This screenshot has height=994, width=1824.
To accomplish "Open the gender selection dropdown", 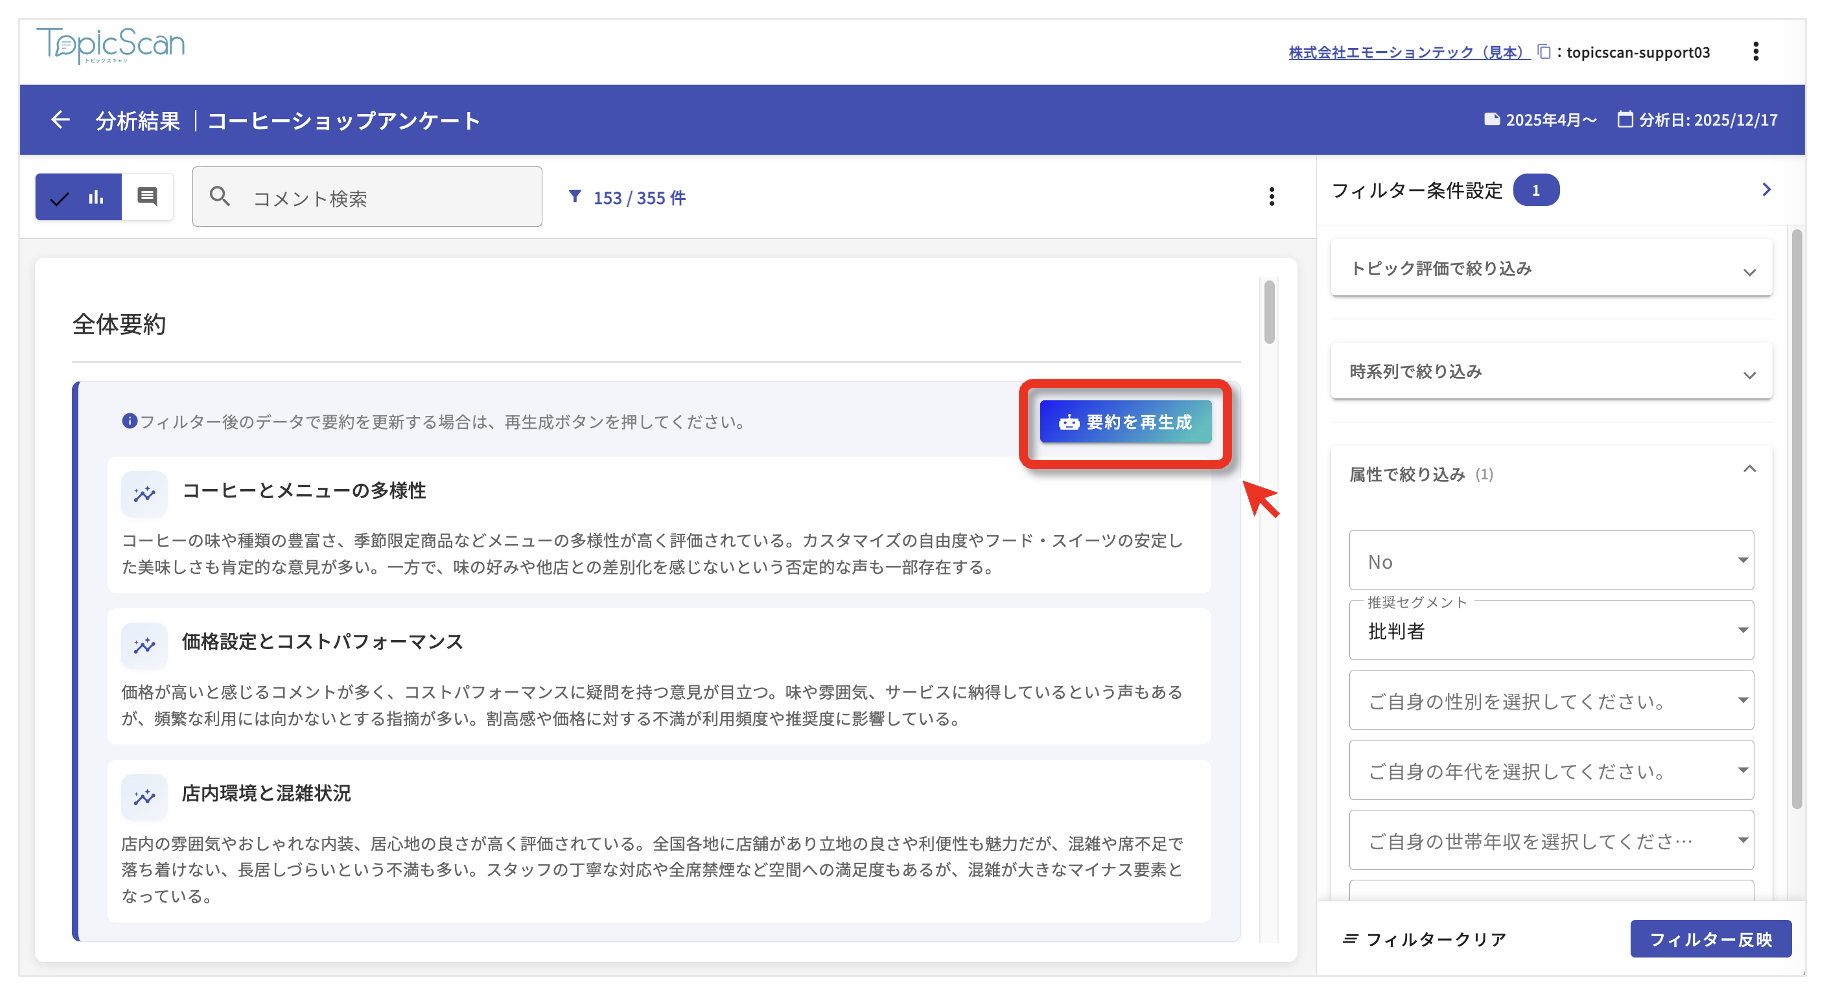I will pos(1550,701).
